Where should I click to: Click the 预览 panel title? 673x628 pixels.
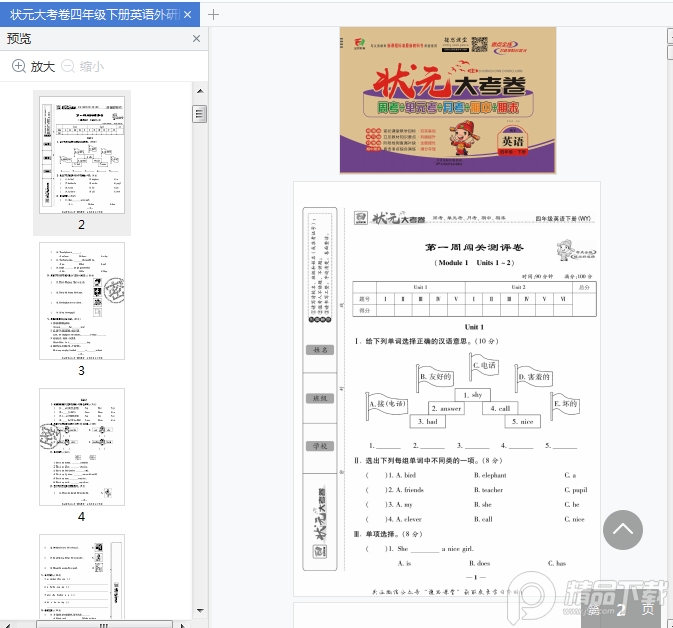point(19,39)
